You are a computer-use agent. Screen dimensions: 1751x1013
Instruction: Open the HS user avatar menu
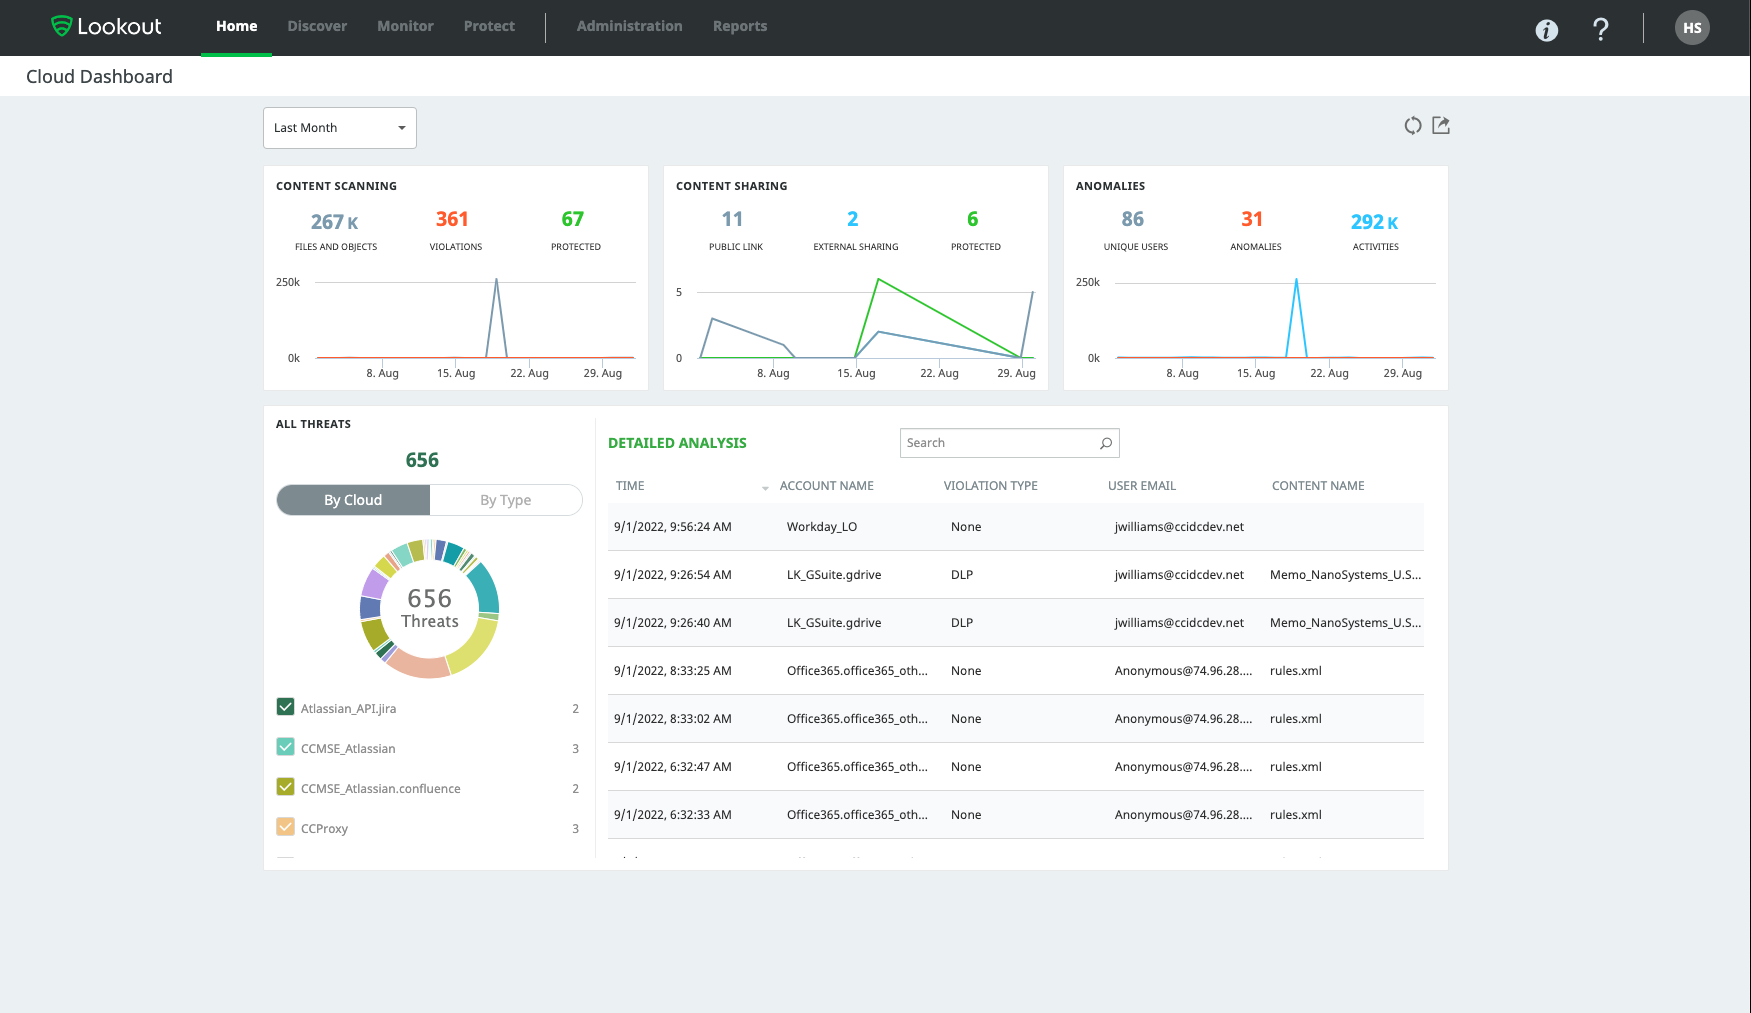1691,28
